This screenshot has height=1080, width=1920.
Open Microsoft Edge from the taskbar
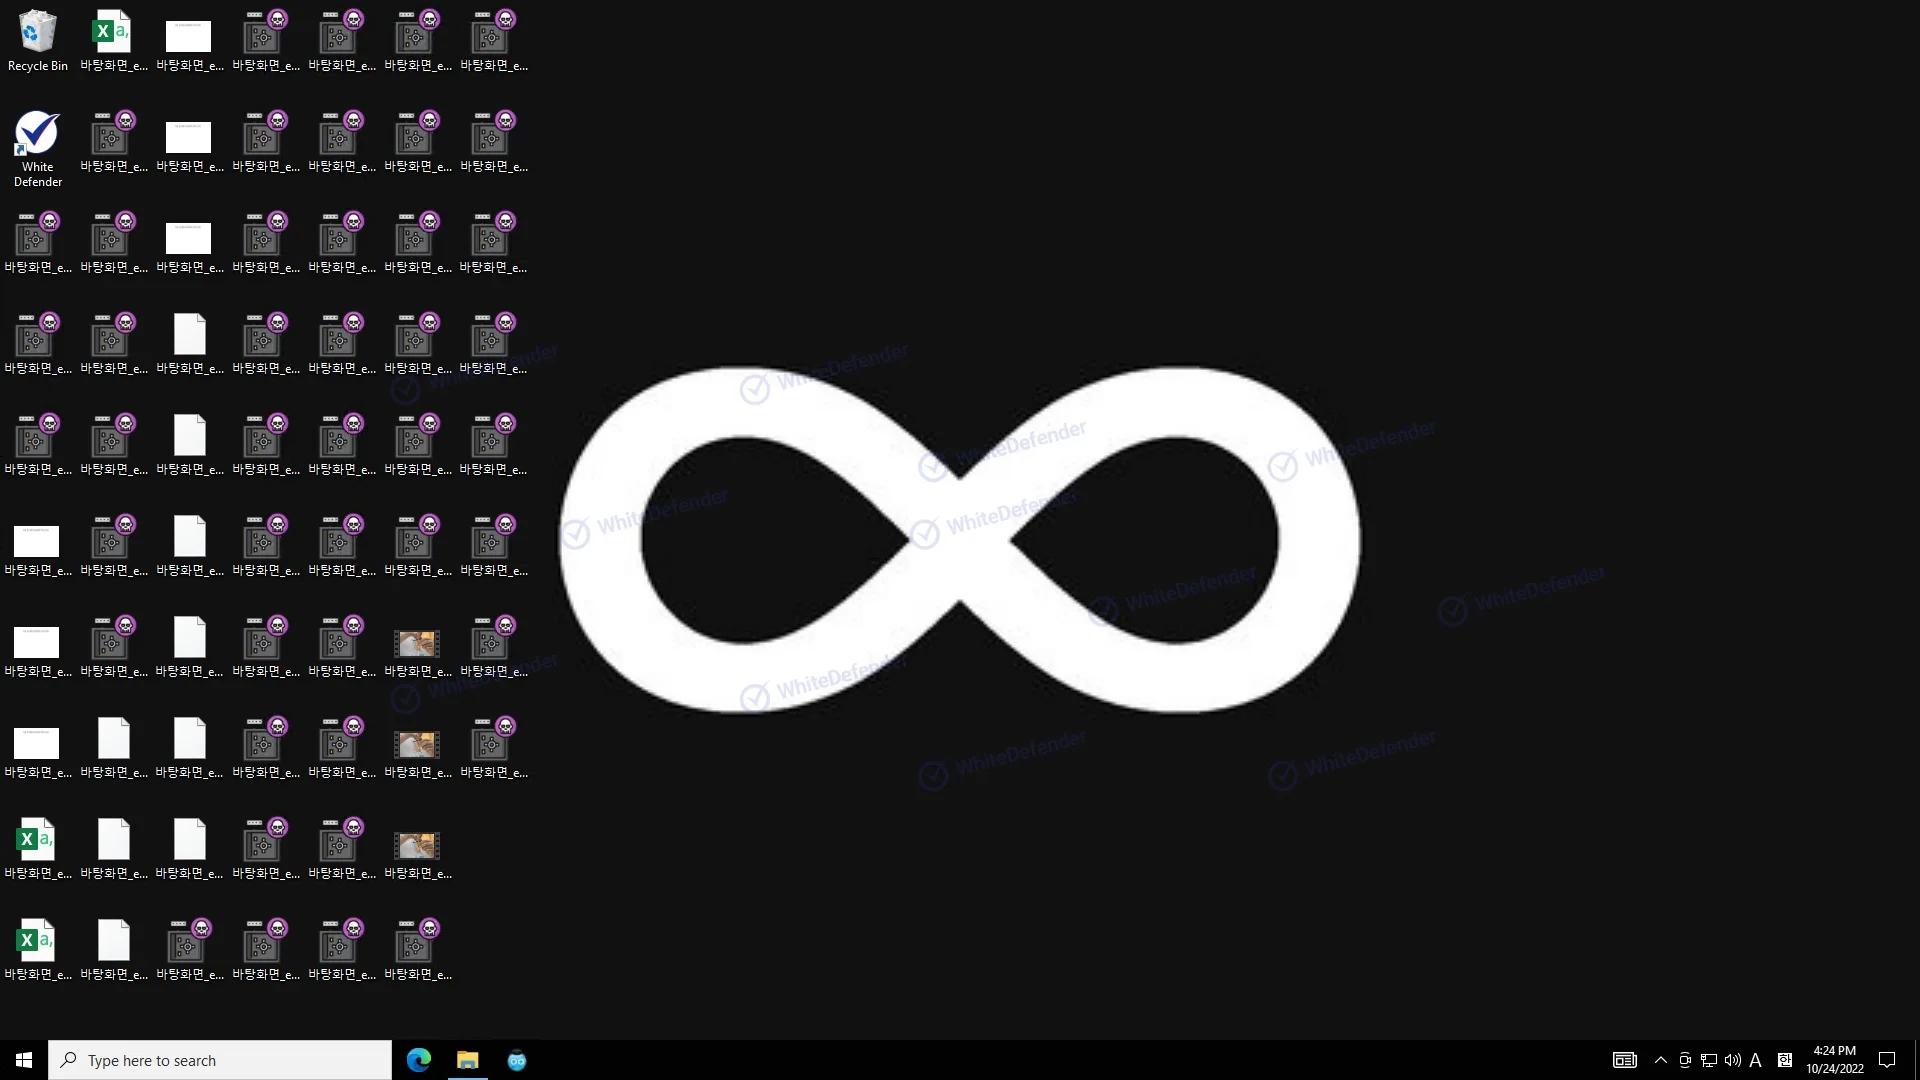pos(418,1060)
